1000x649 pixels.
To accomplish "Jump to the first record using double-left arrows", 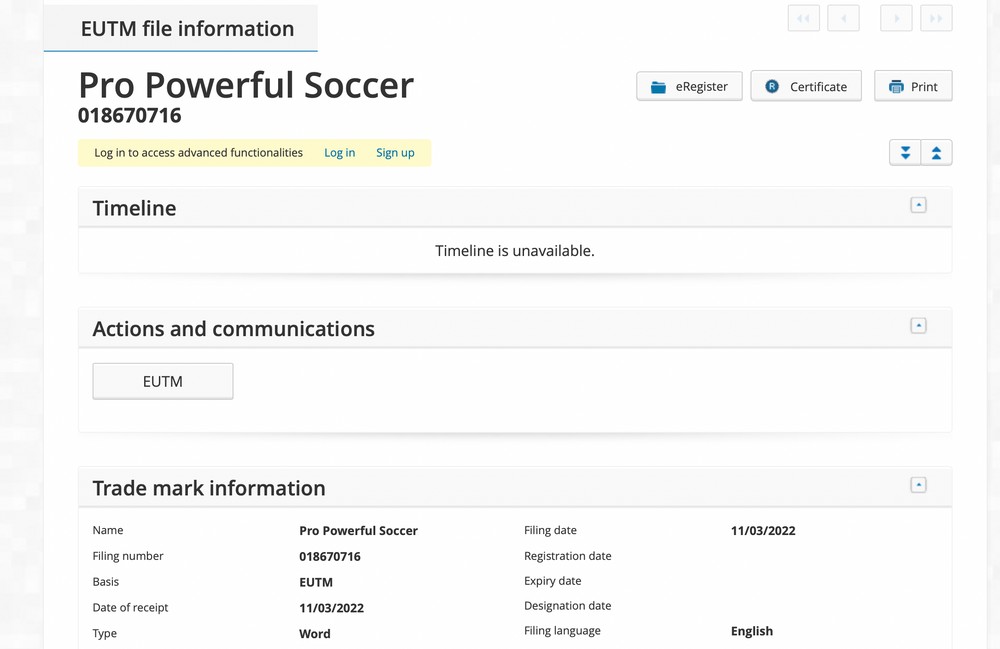I will click(x=804, y=19).
